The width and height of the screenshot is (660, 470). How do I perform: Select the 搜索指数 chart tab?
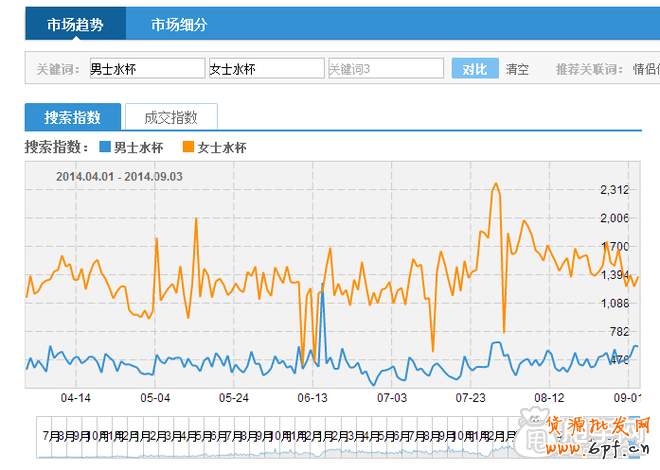click(73, 117)
